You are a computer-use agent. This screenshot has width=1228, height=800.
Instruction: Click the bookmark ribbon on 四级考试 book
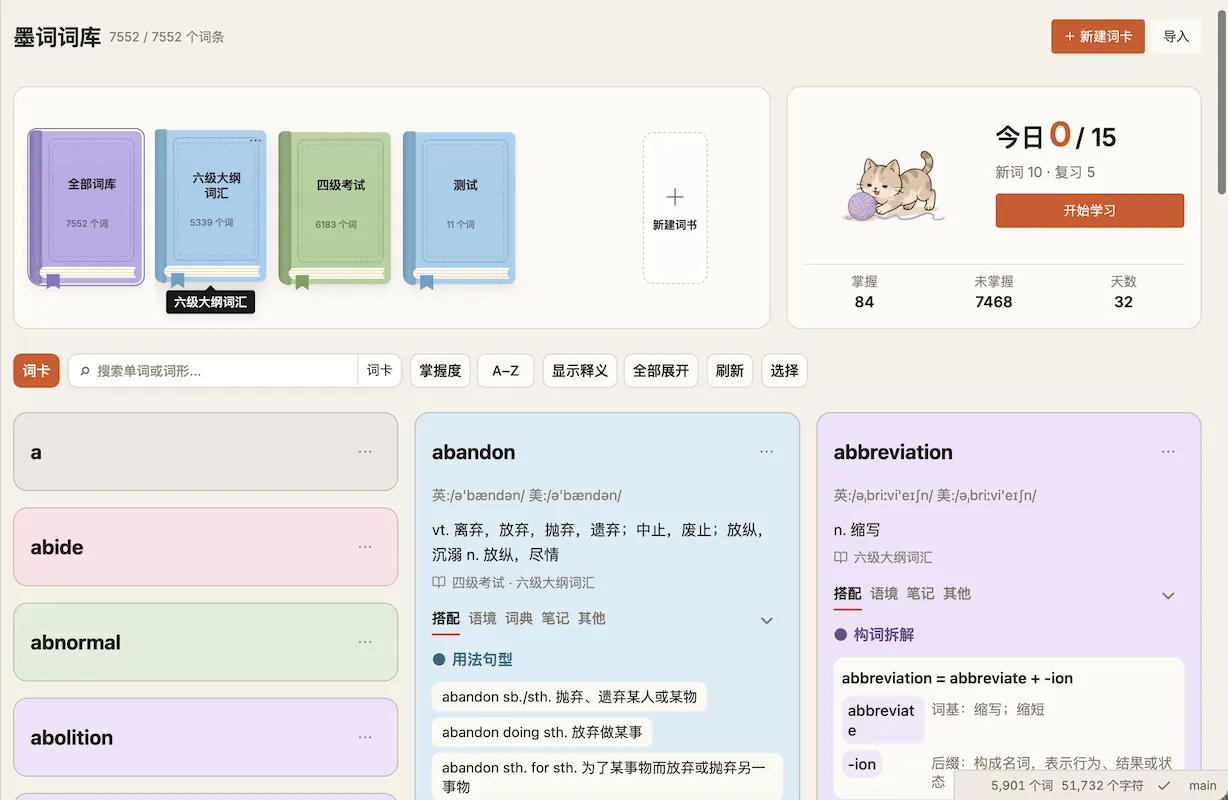[x=302, y=281]
